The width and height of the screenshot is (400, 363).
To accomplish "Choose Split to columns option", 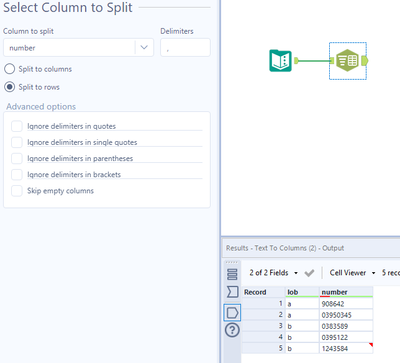I will tap(9, 69).
